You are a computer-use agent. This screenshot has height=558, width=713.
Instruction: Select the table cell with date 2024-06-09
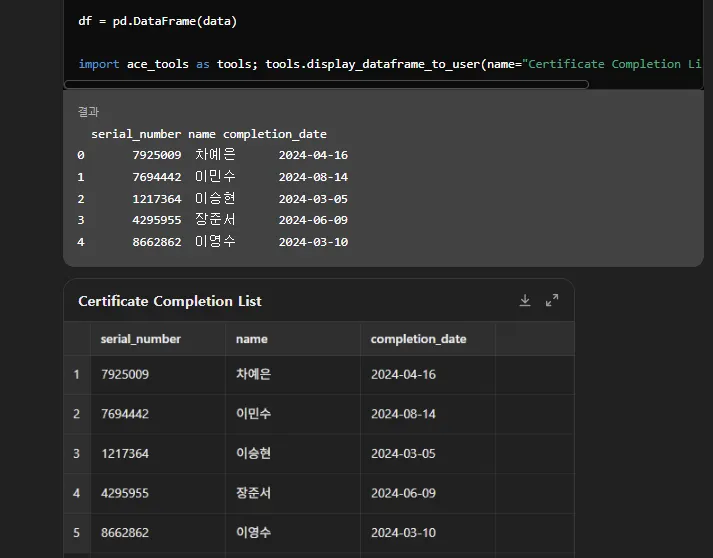pos(403,493)
